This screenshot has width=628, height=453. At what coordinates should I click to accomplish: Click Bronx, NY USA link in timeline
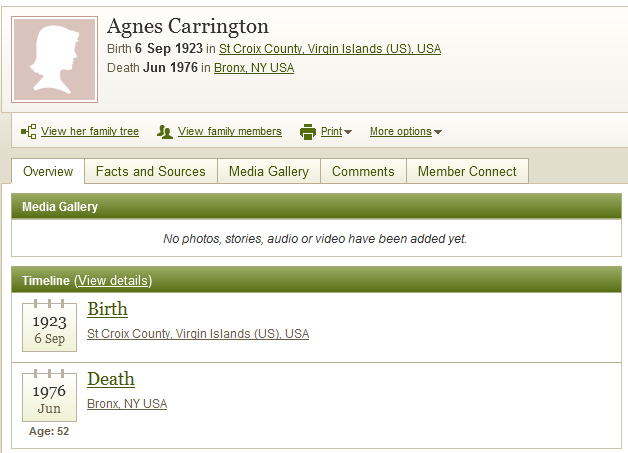click(x=127, y=404)
